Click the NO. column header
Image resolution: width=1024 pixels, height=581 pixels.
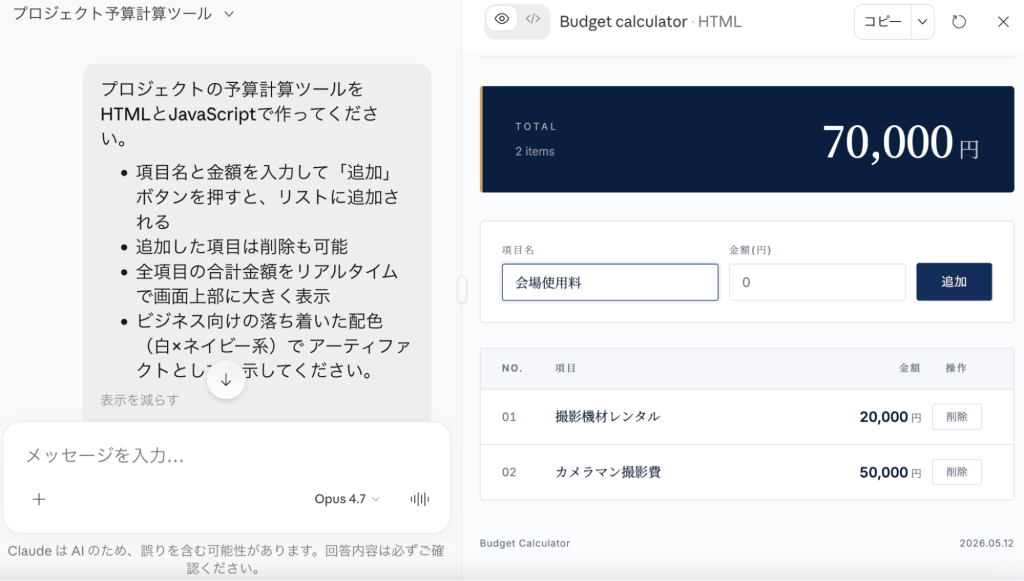point(512,368)
